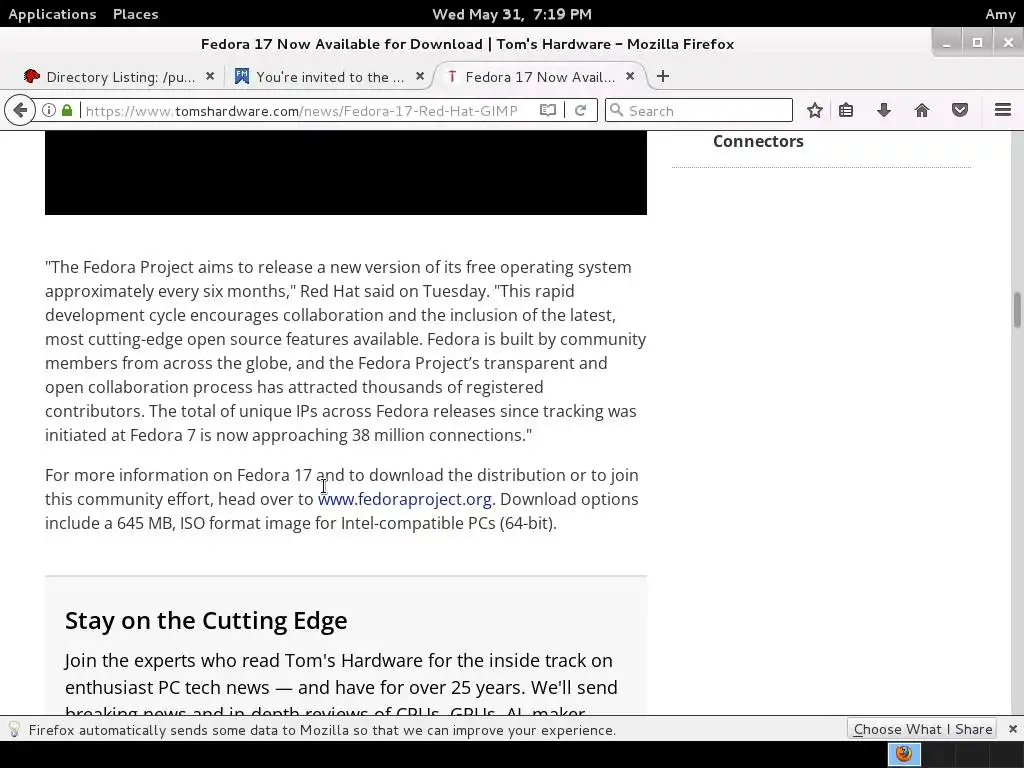This screenshot has width=1024, height=768.
Task: Go to the Home page icon
Action: (921, 110)
